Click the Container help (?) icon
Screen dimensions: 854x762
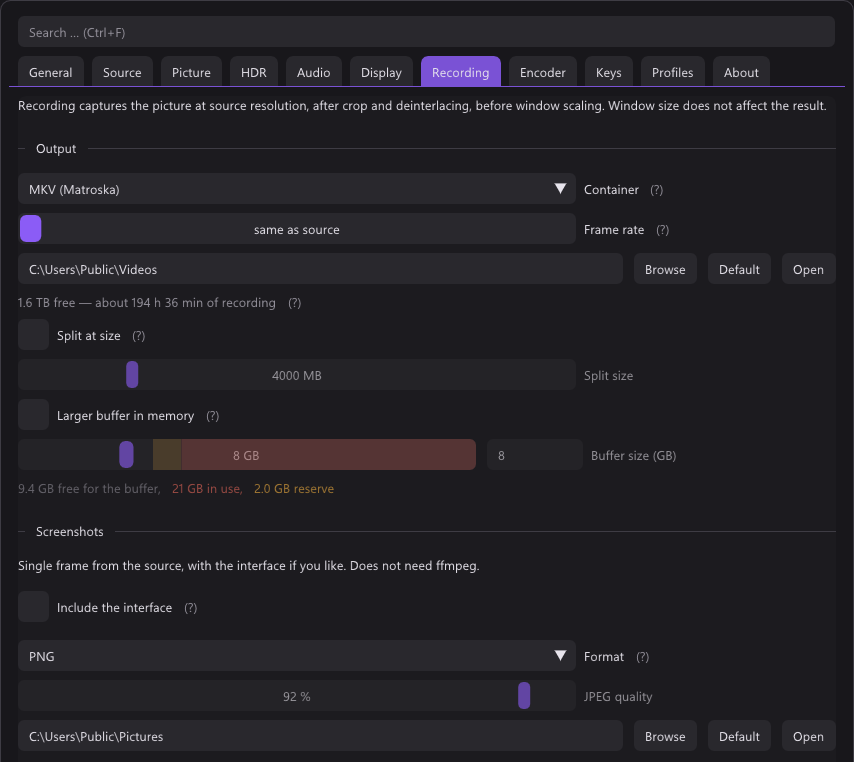click(656, 190)
